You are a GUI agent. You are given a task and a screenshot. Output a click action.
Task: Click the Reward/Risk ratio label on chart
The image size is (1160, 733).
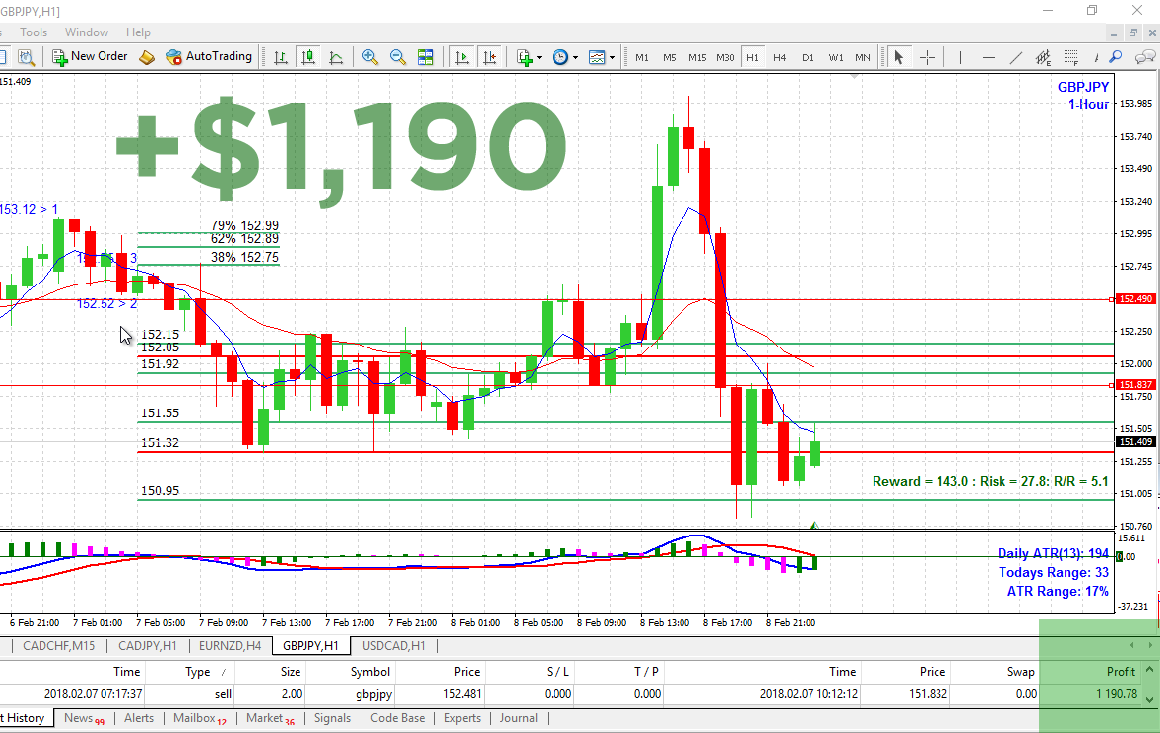(990, 482)
